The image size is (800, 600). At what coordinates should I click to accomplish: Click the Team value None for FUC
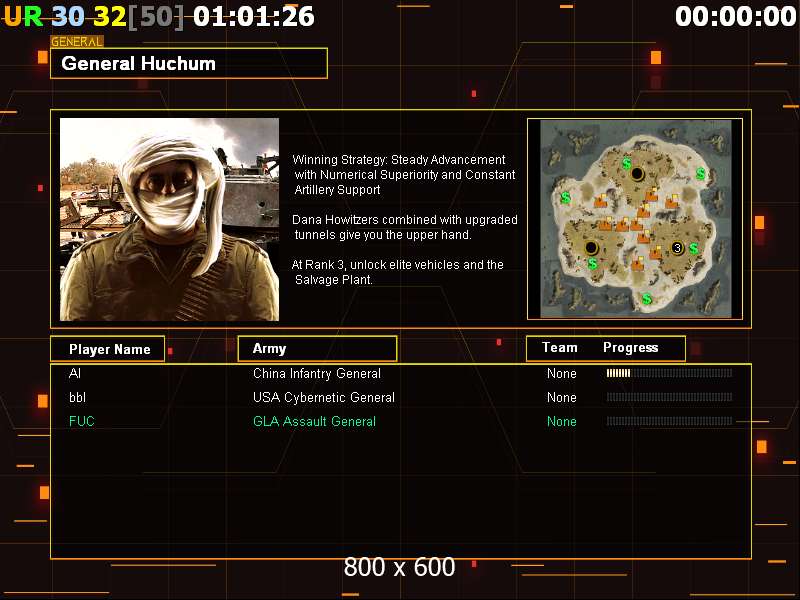(x=562, y=421)
